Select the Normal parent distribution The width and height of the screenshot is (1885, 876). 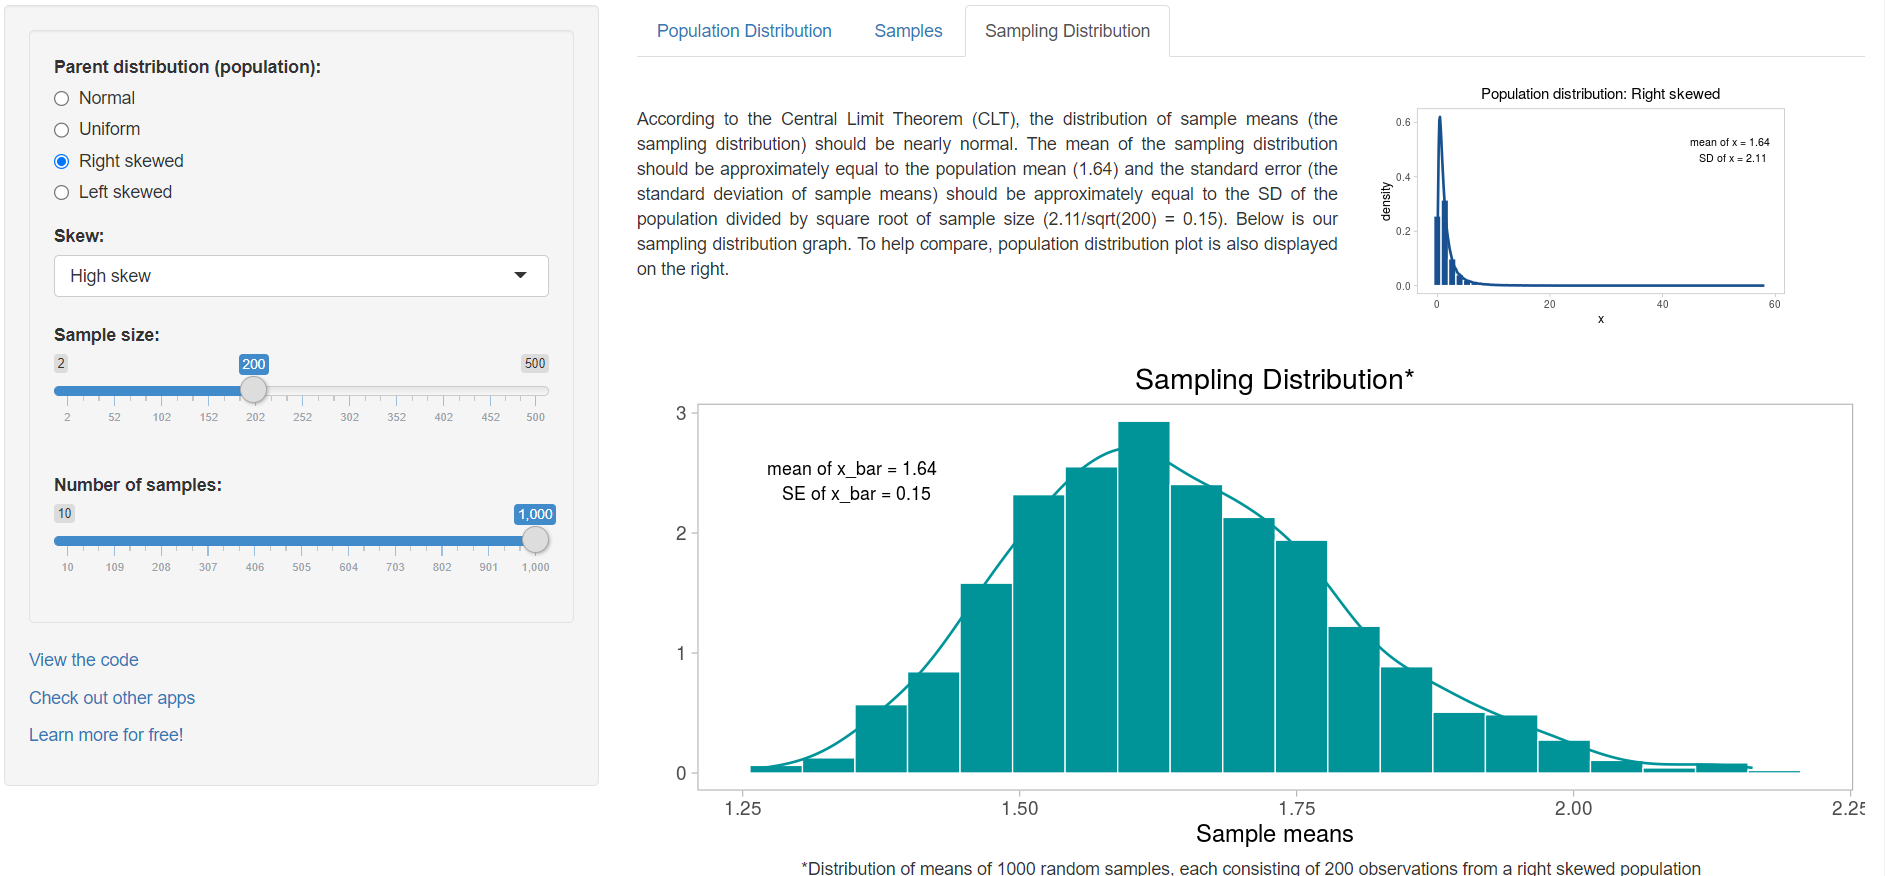pyautogui.click(x=62, y=98)
